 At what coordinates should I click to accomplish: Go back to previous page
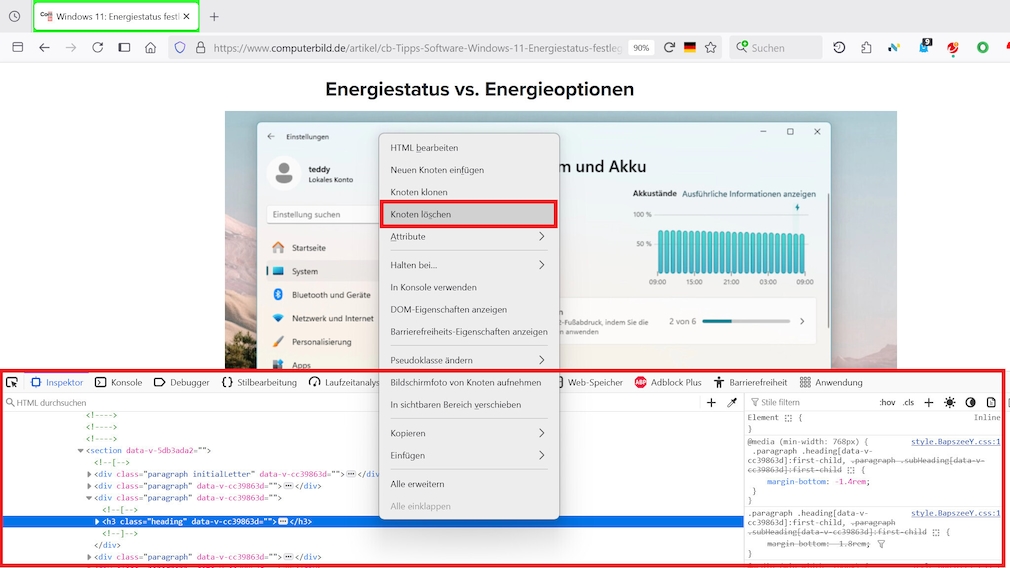[x=44, y=48]
